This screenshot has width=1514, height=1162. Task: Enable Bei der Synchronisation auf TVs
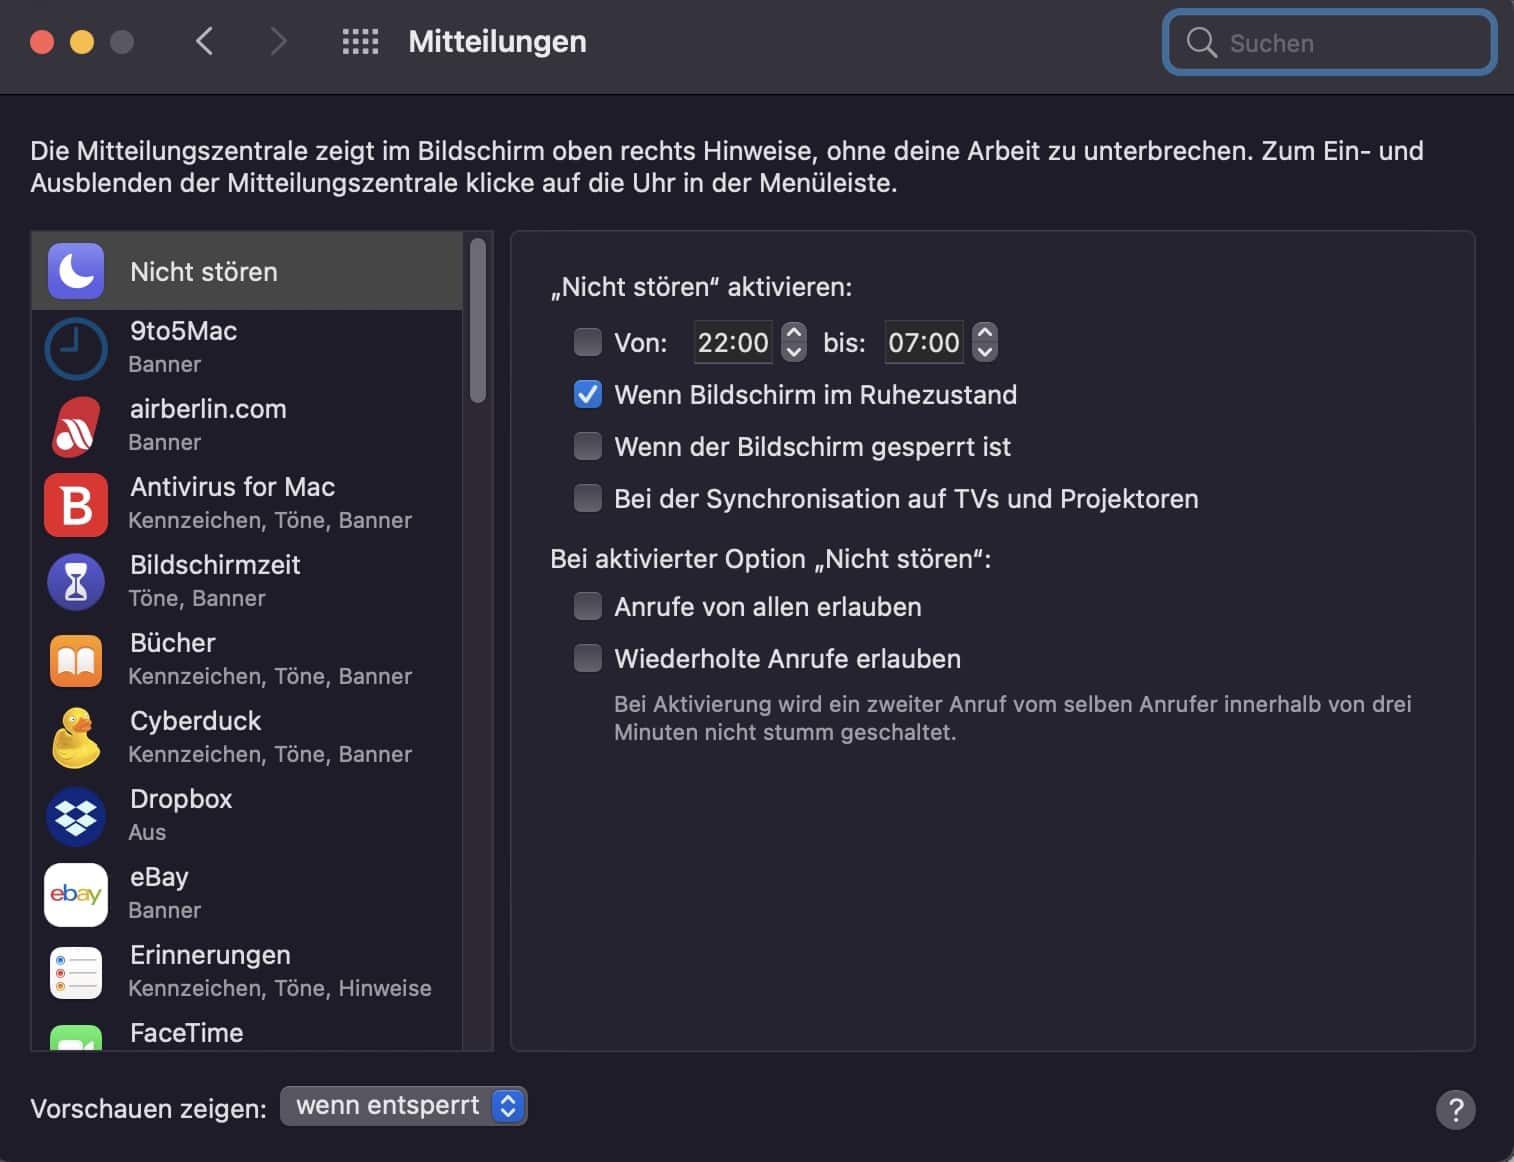[588, 498]
